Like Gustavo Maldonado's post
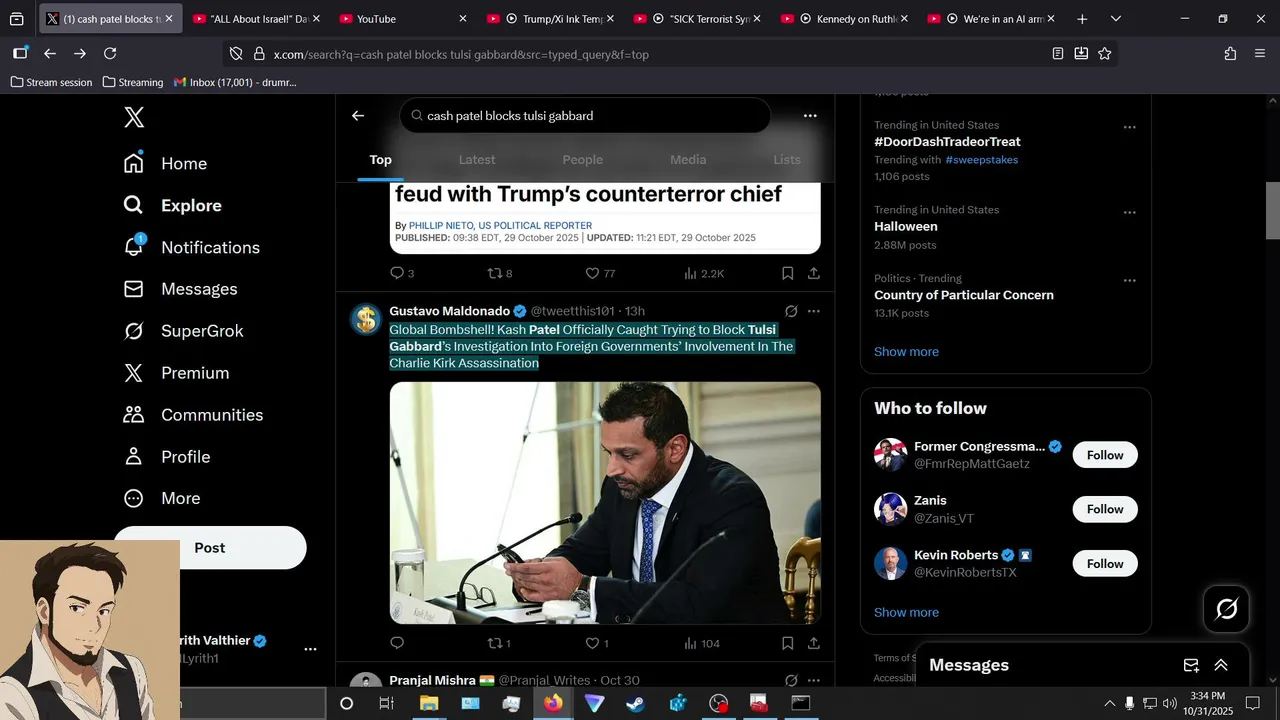The height and width of the screenshot is (720, 1280). click(597, 643)
